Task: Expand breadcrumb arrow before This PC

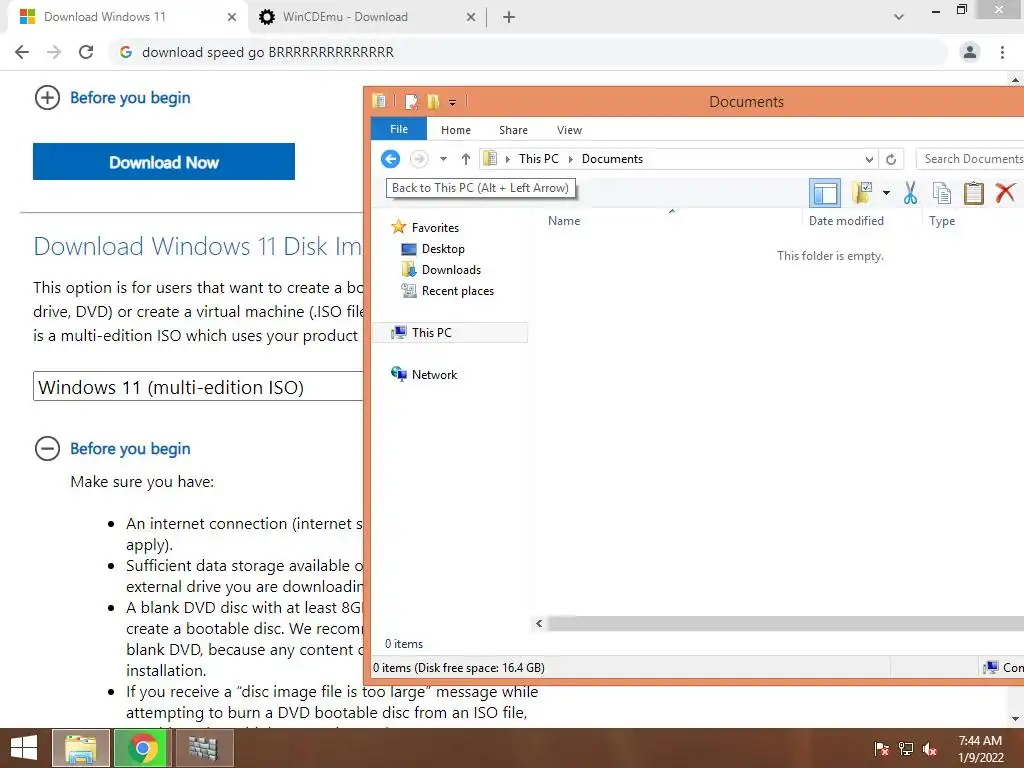Action: tap(507, 159)
